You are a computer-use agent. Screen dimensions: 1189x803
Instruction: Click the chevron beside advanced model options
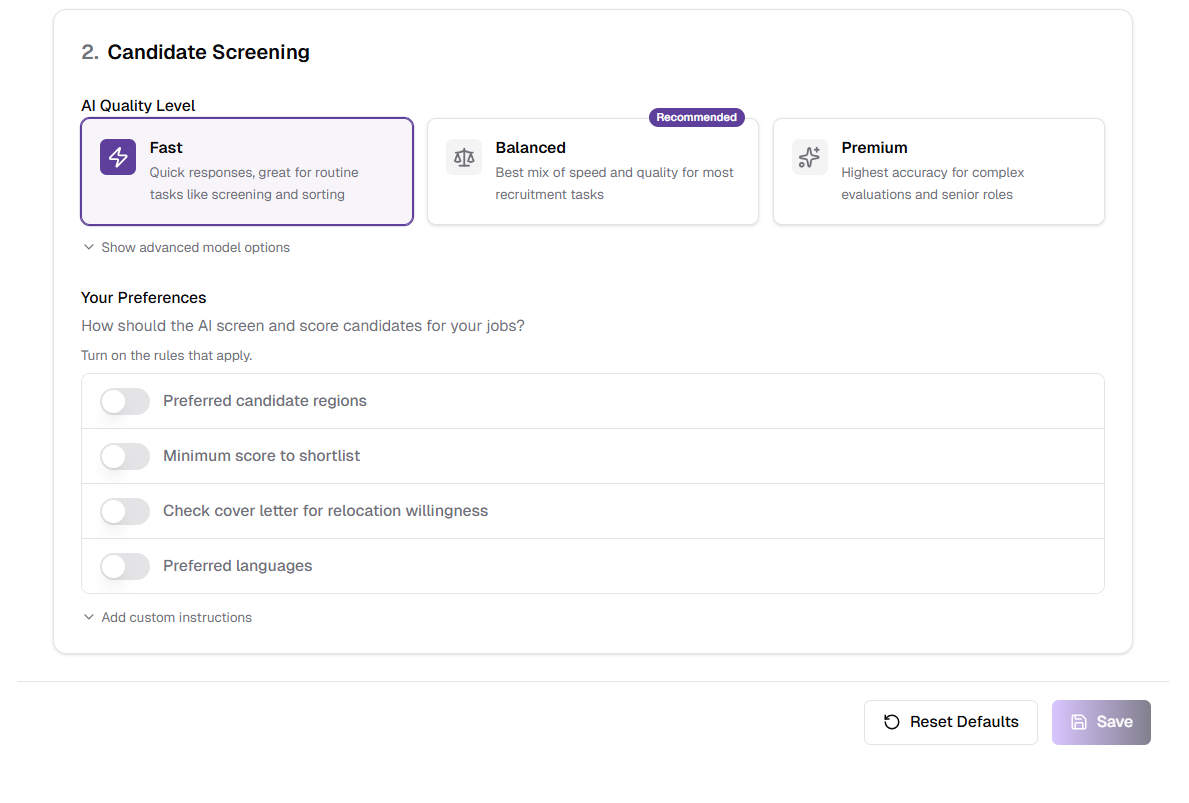pos(88,247)
